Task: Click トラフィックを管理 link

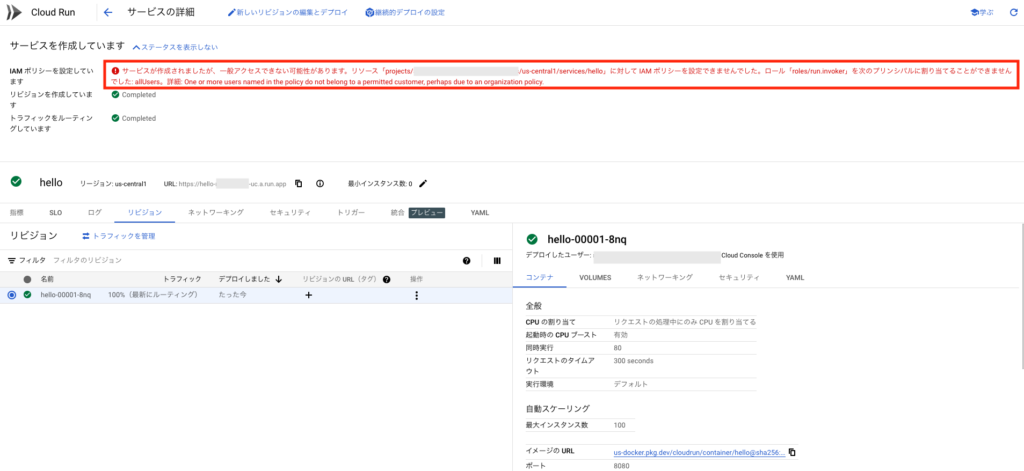Action: (x=118, y=236)
